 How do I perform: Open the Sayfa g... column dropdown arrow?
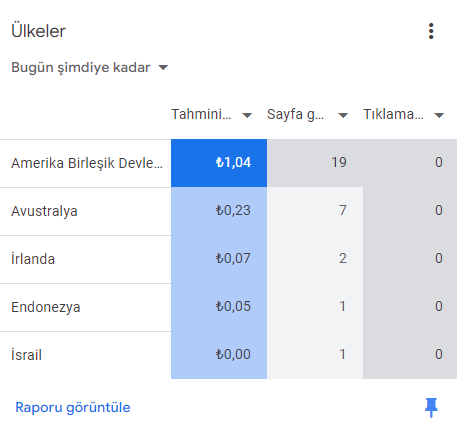(x=343, y=115)
